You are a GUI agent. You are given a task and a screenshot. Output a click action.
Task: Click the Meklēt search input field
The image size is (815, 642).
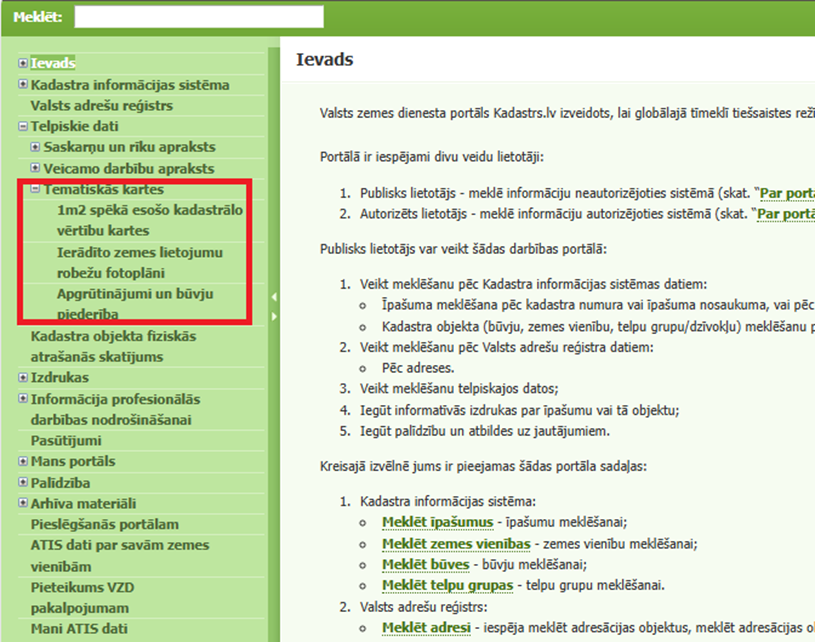(x=199, y=17)
